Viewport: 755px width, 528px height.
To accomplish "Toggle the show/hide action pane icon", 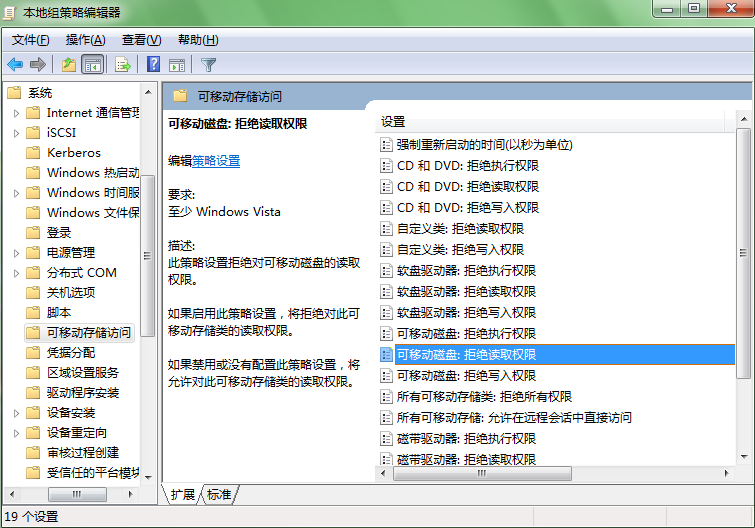I will pos(177,64).
